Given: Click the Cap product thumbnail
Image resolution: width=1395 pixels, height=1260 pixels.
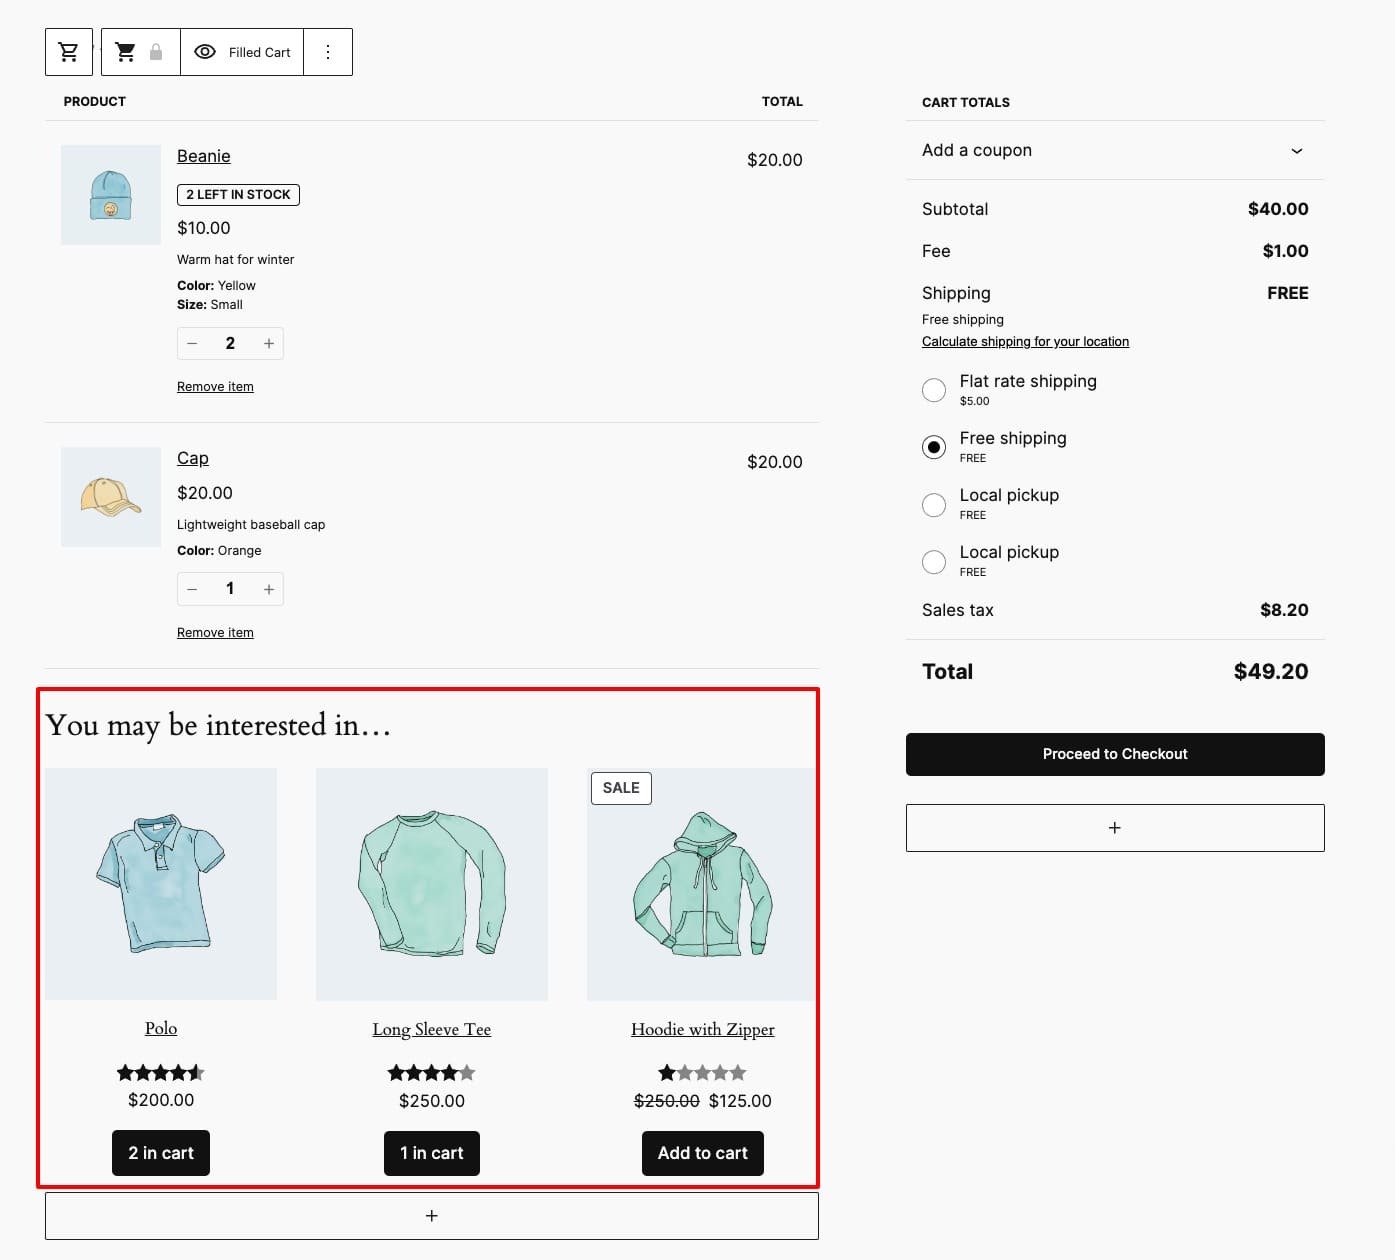Looking at the screenshot, I should 111,497.
